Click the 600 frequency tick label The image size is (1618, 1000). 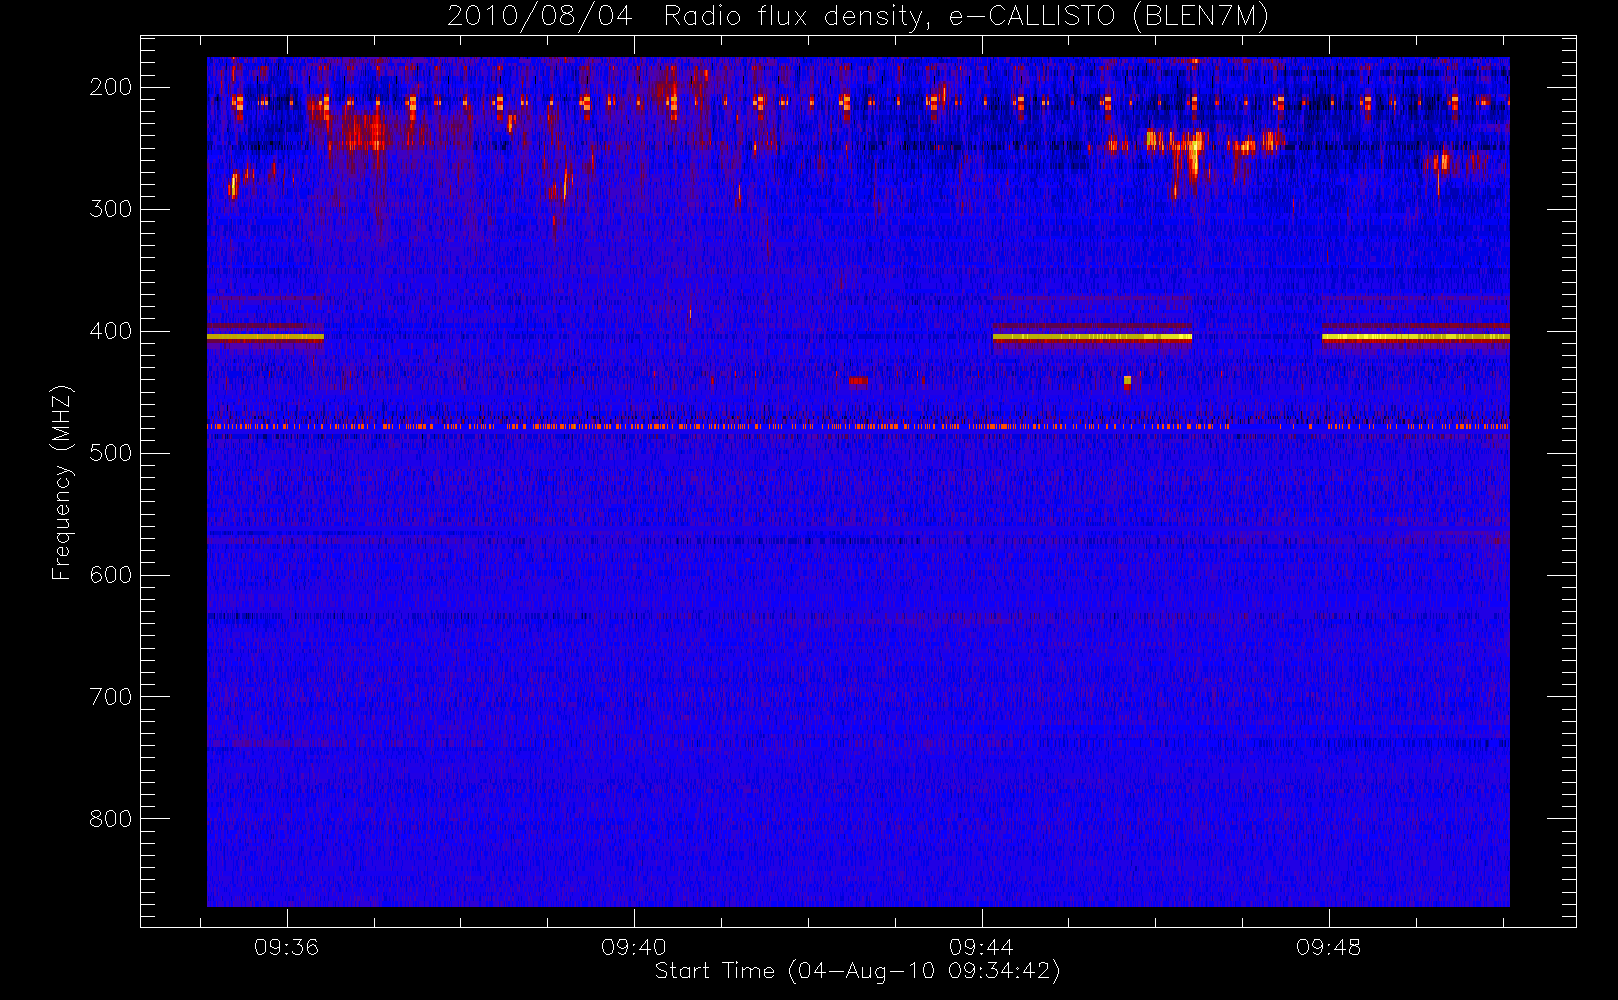(x=110, y=575)
